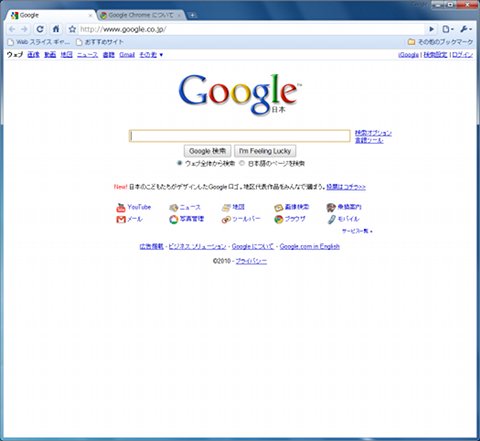Close the Google Chrome について tab
Viewport: 480px width, 441px height.
(179, 15)
